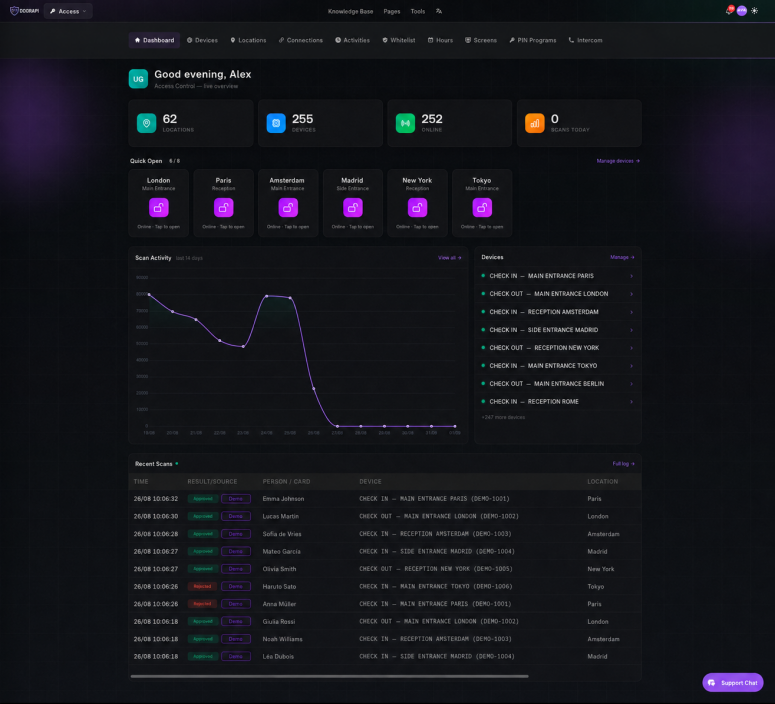Switch to the Locations tab
775x704 pixels.
click(x=248, y=40)
